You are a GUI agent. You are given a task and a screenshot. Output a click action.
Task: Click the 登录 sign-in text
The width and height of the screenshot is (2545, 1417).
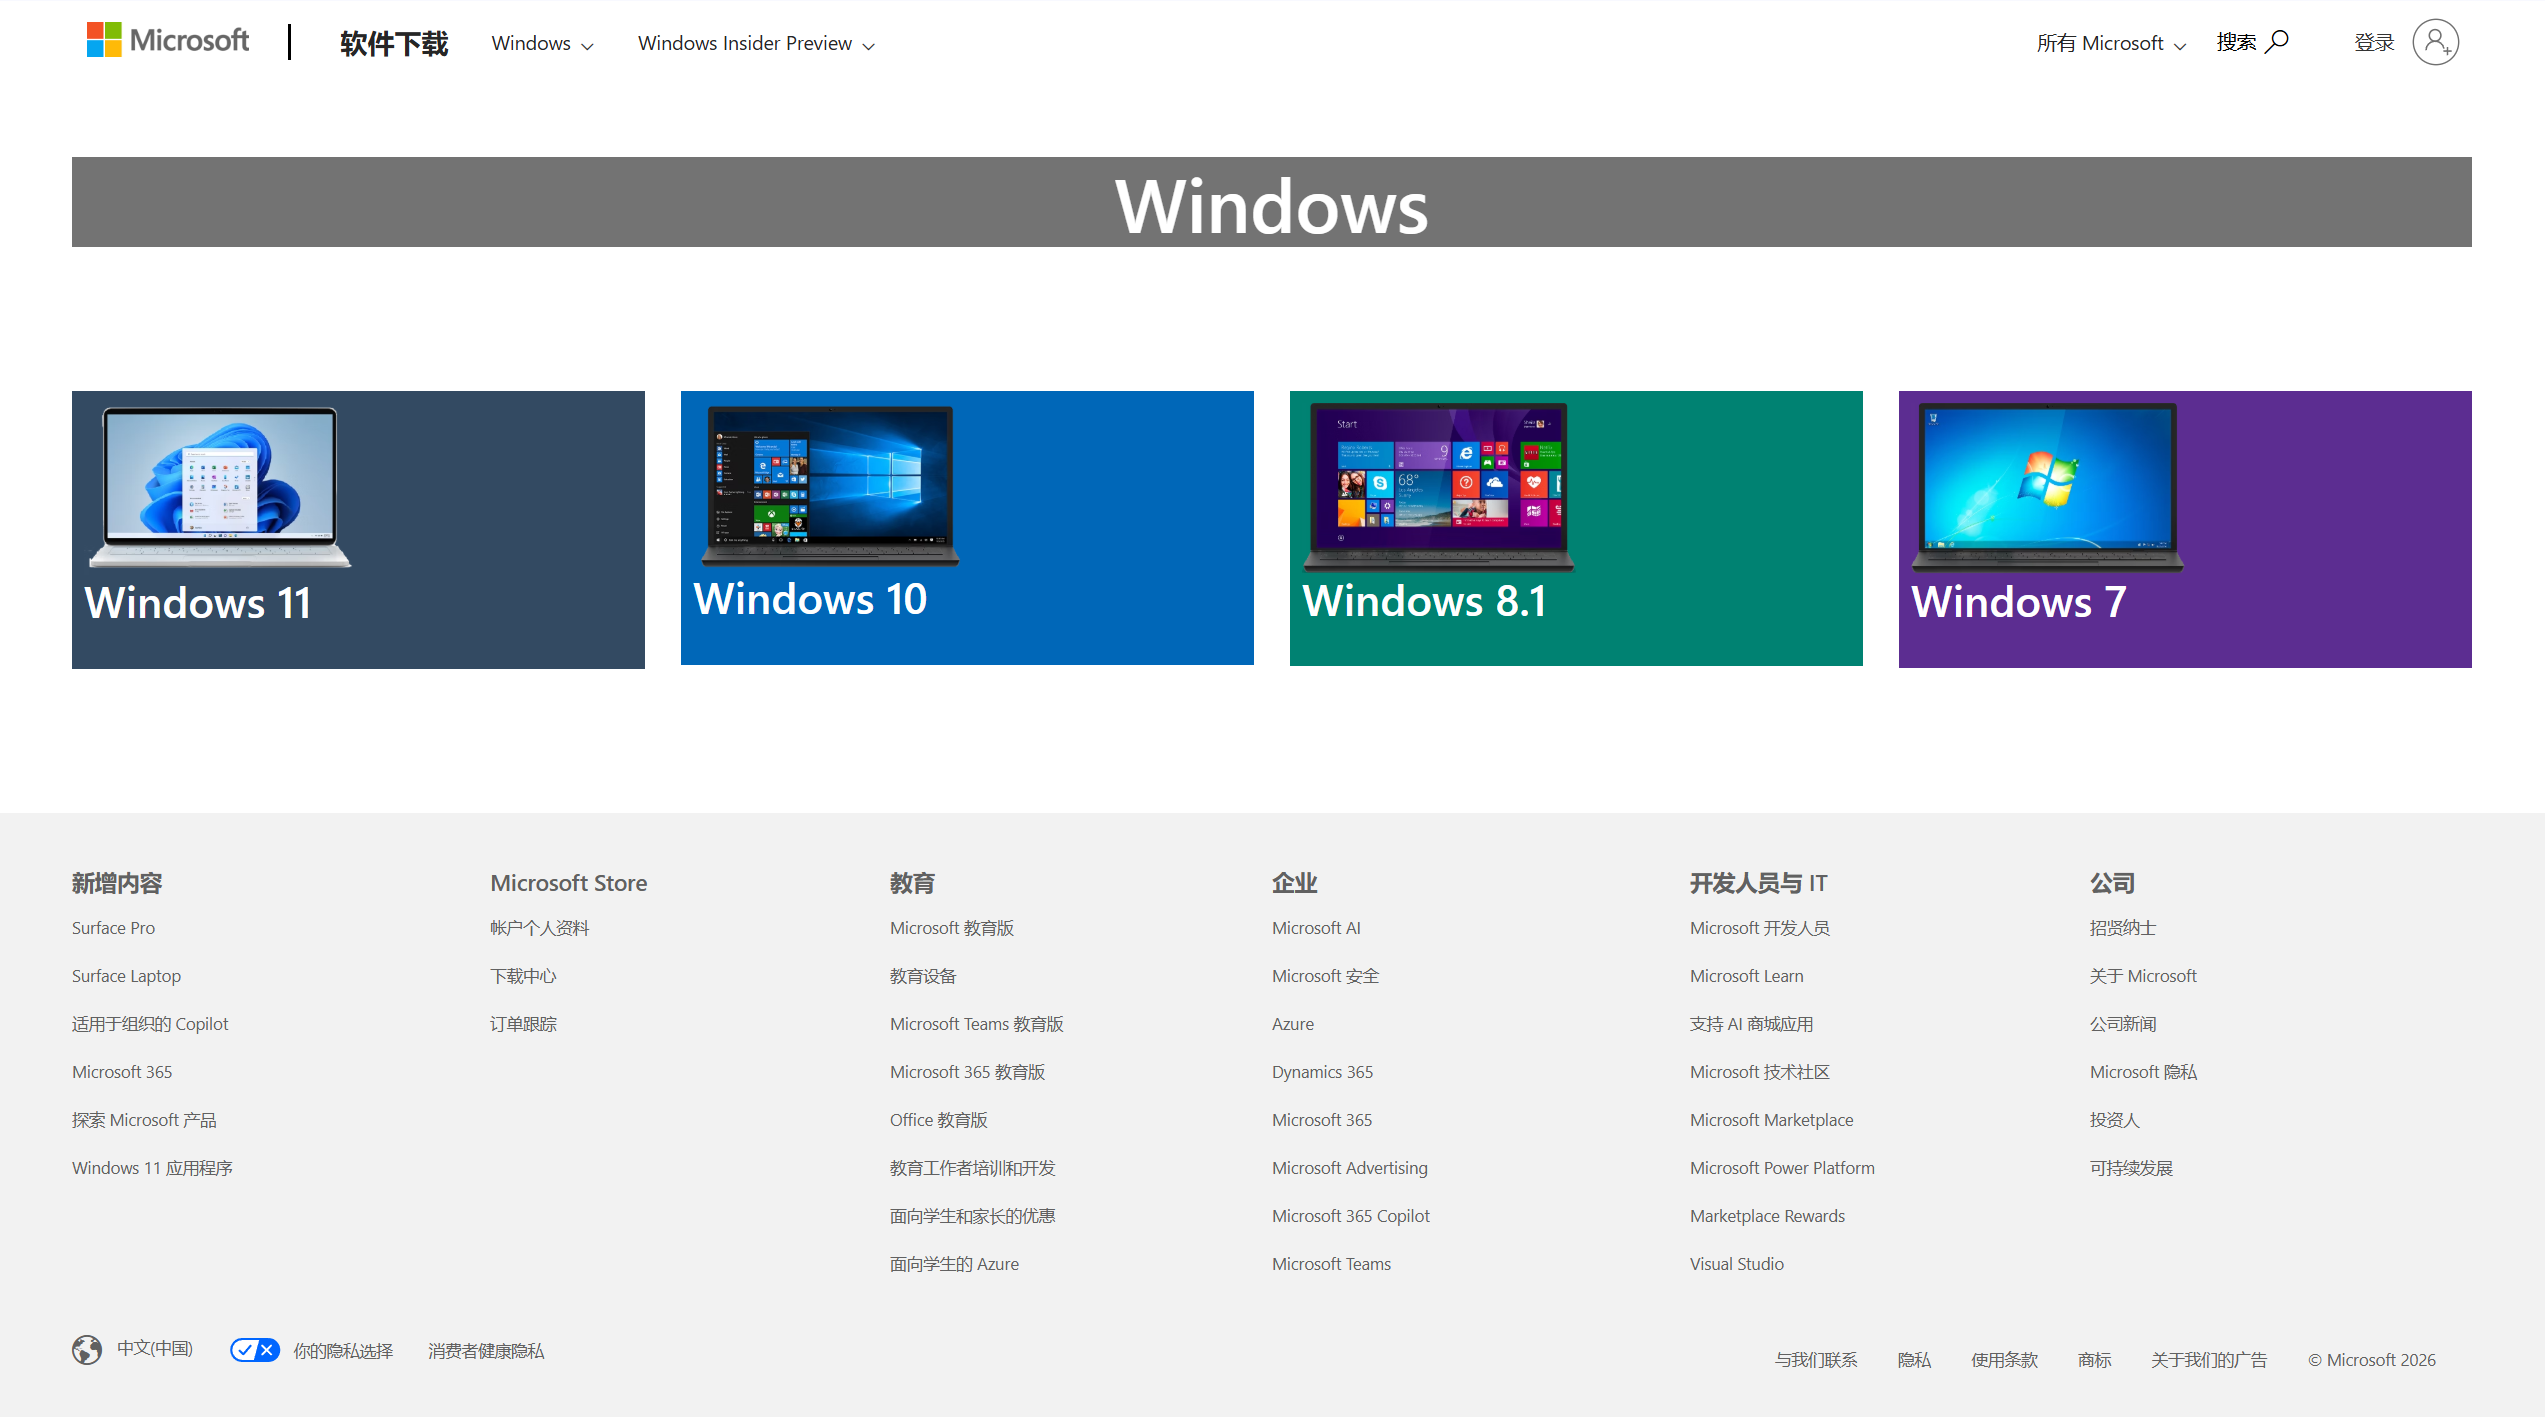(2373, 42)
